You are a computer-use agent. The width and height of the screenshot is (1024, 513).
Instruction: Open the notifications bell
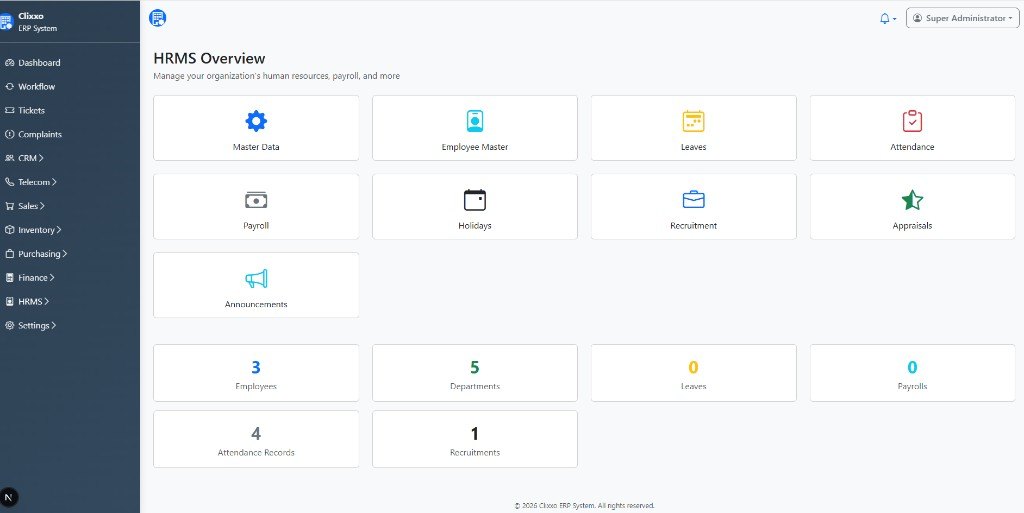tap(885, 18)
